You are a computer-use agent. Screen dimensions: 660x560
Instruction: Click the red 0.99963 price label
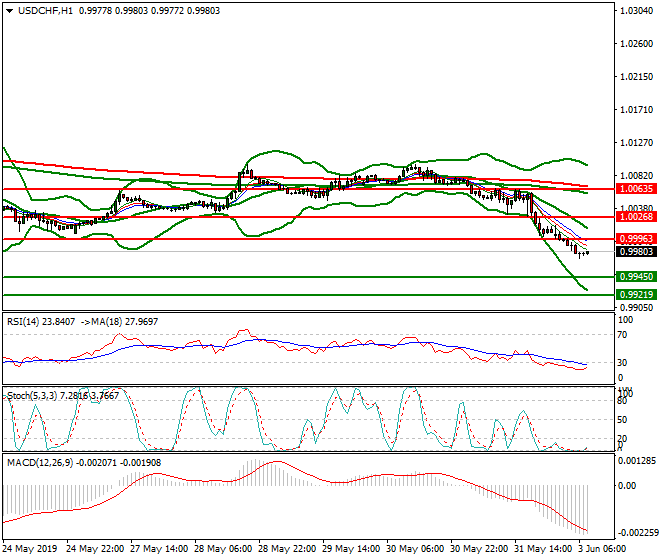pyautogui.click(x=636, y=239)
